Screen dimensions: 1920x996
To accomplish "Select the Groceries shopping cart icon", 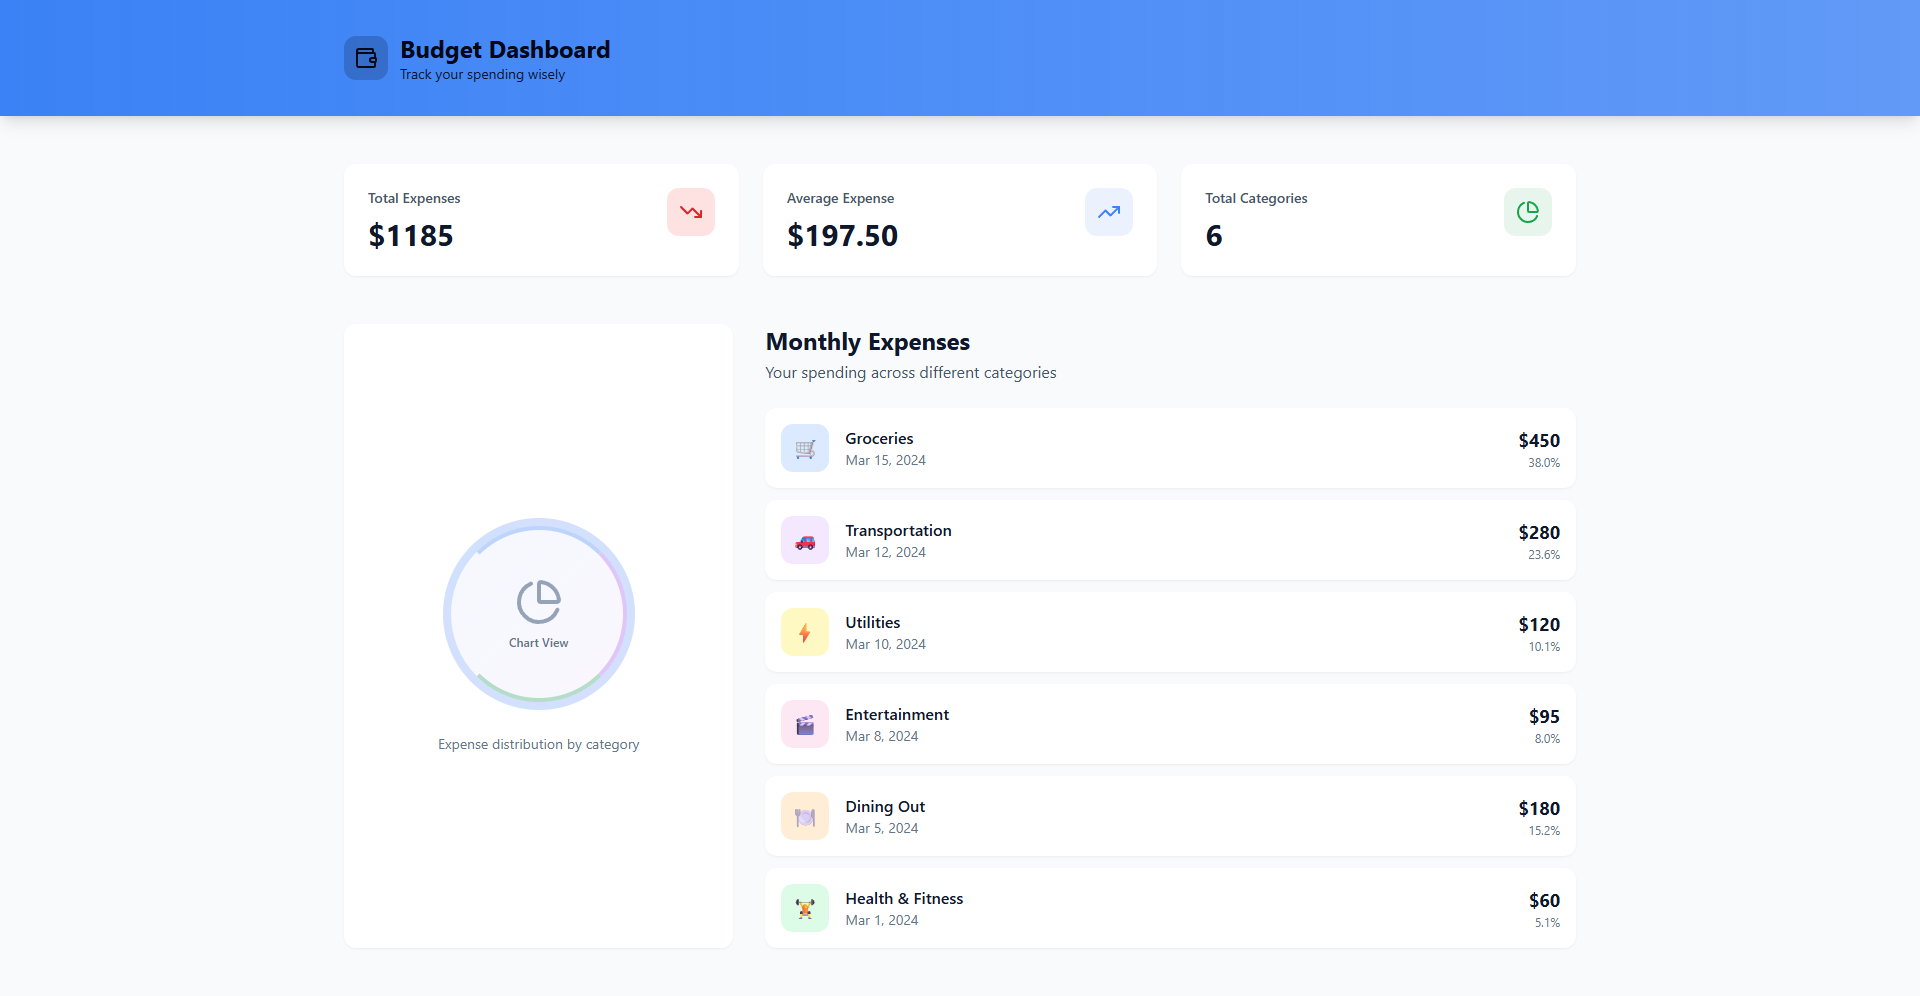I will [805, 448].
